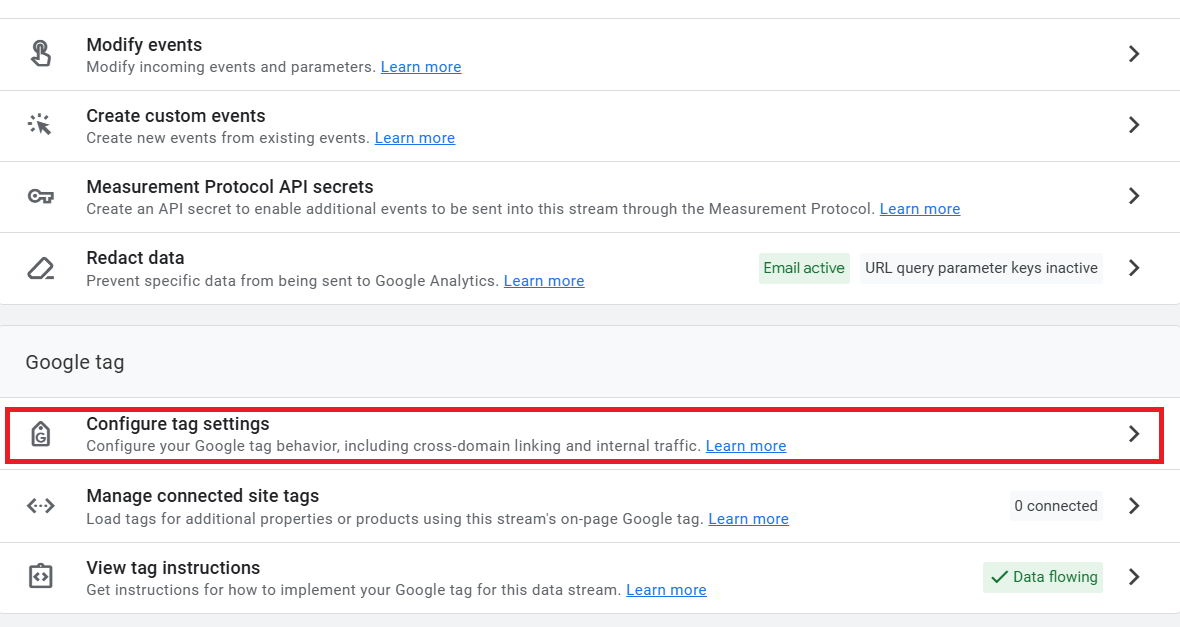
Task: Expand the Create custom events chevron
Action: tap(1134, 124)
